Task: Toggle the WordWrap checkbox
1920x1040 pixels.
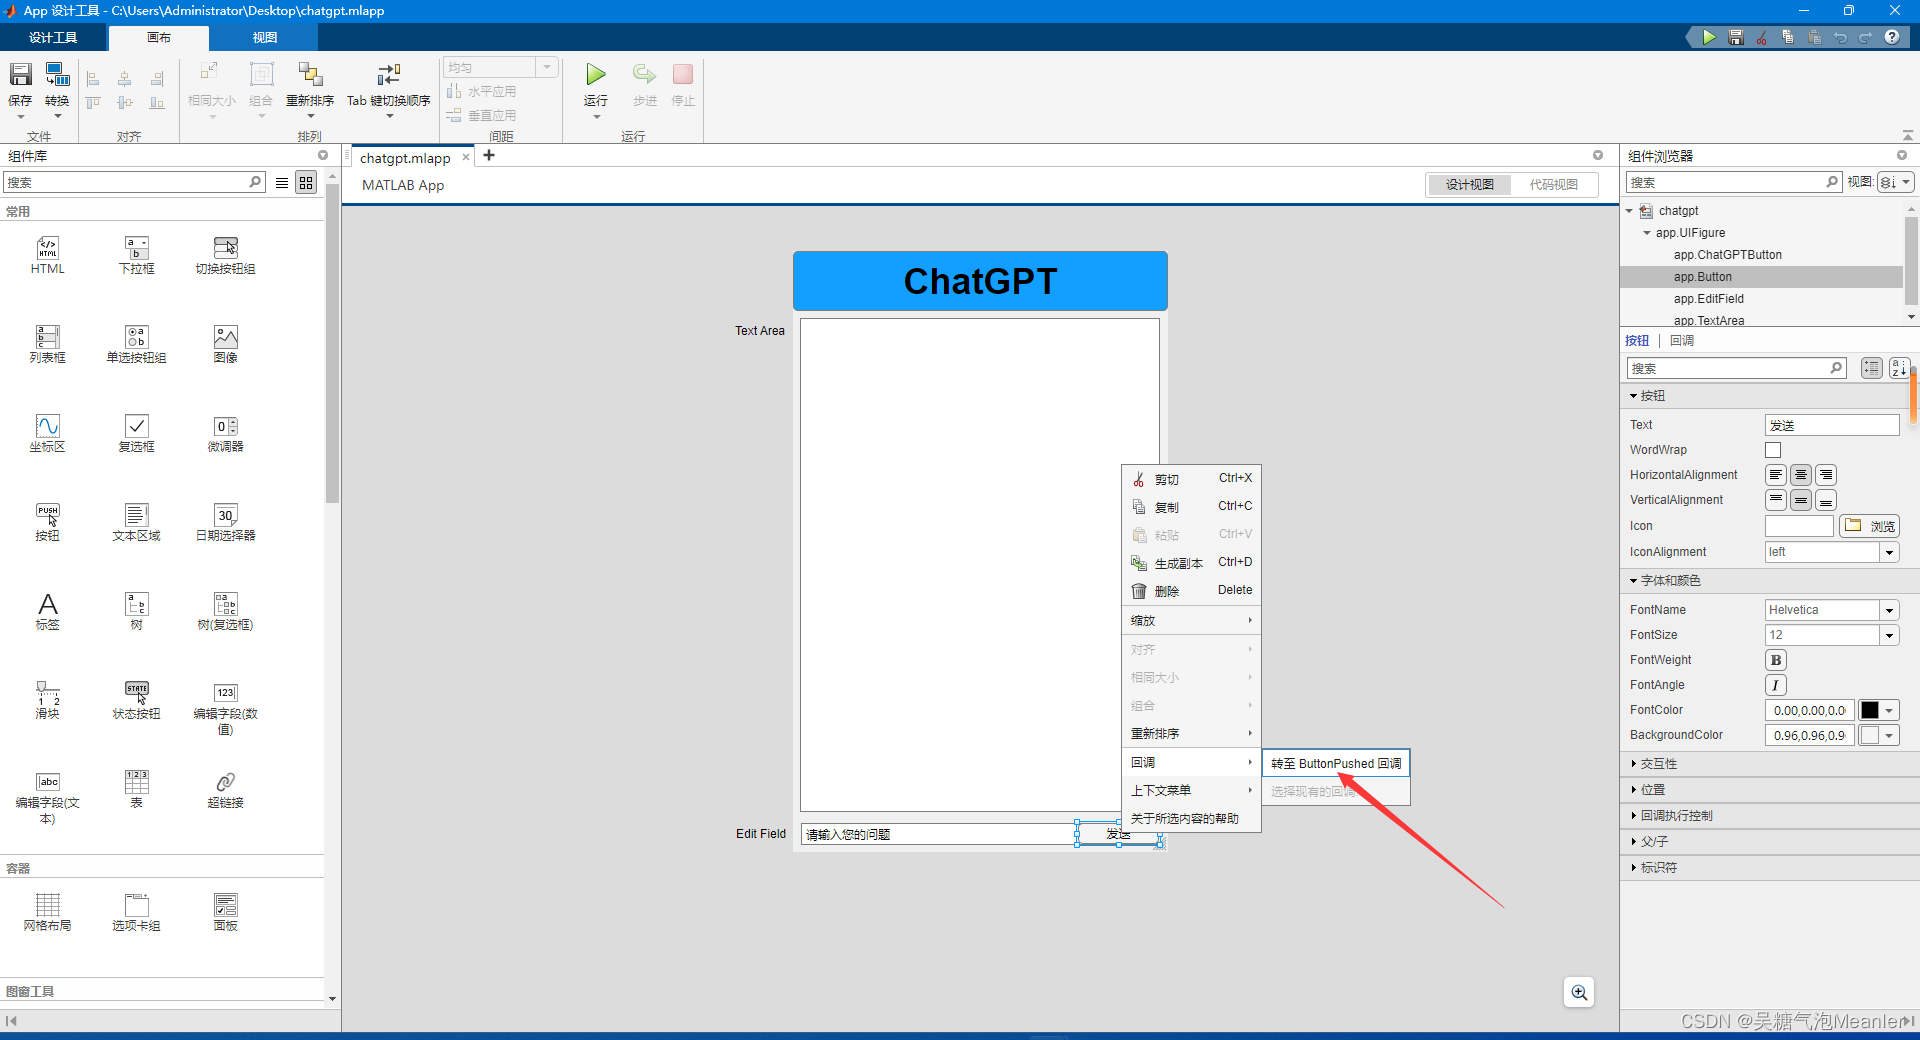Action: point(1773,450)
